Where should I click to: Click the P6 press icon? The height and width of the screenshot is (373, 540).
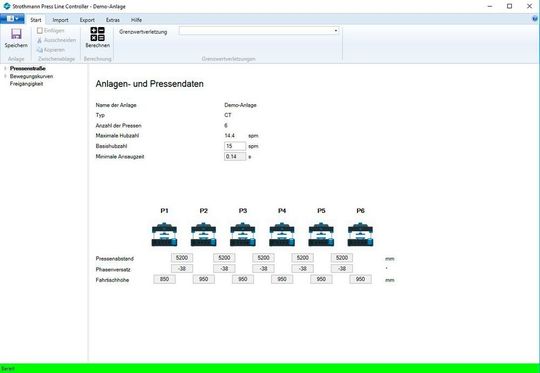360,235
